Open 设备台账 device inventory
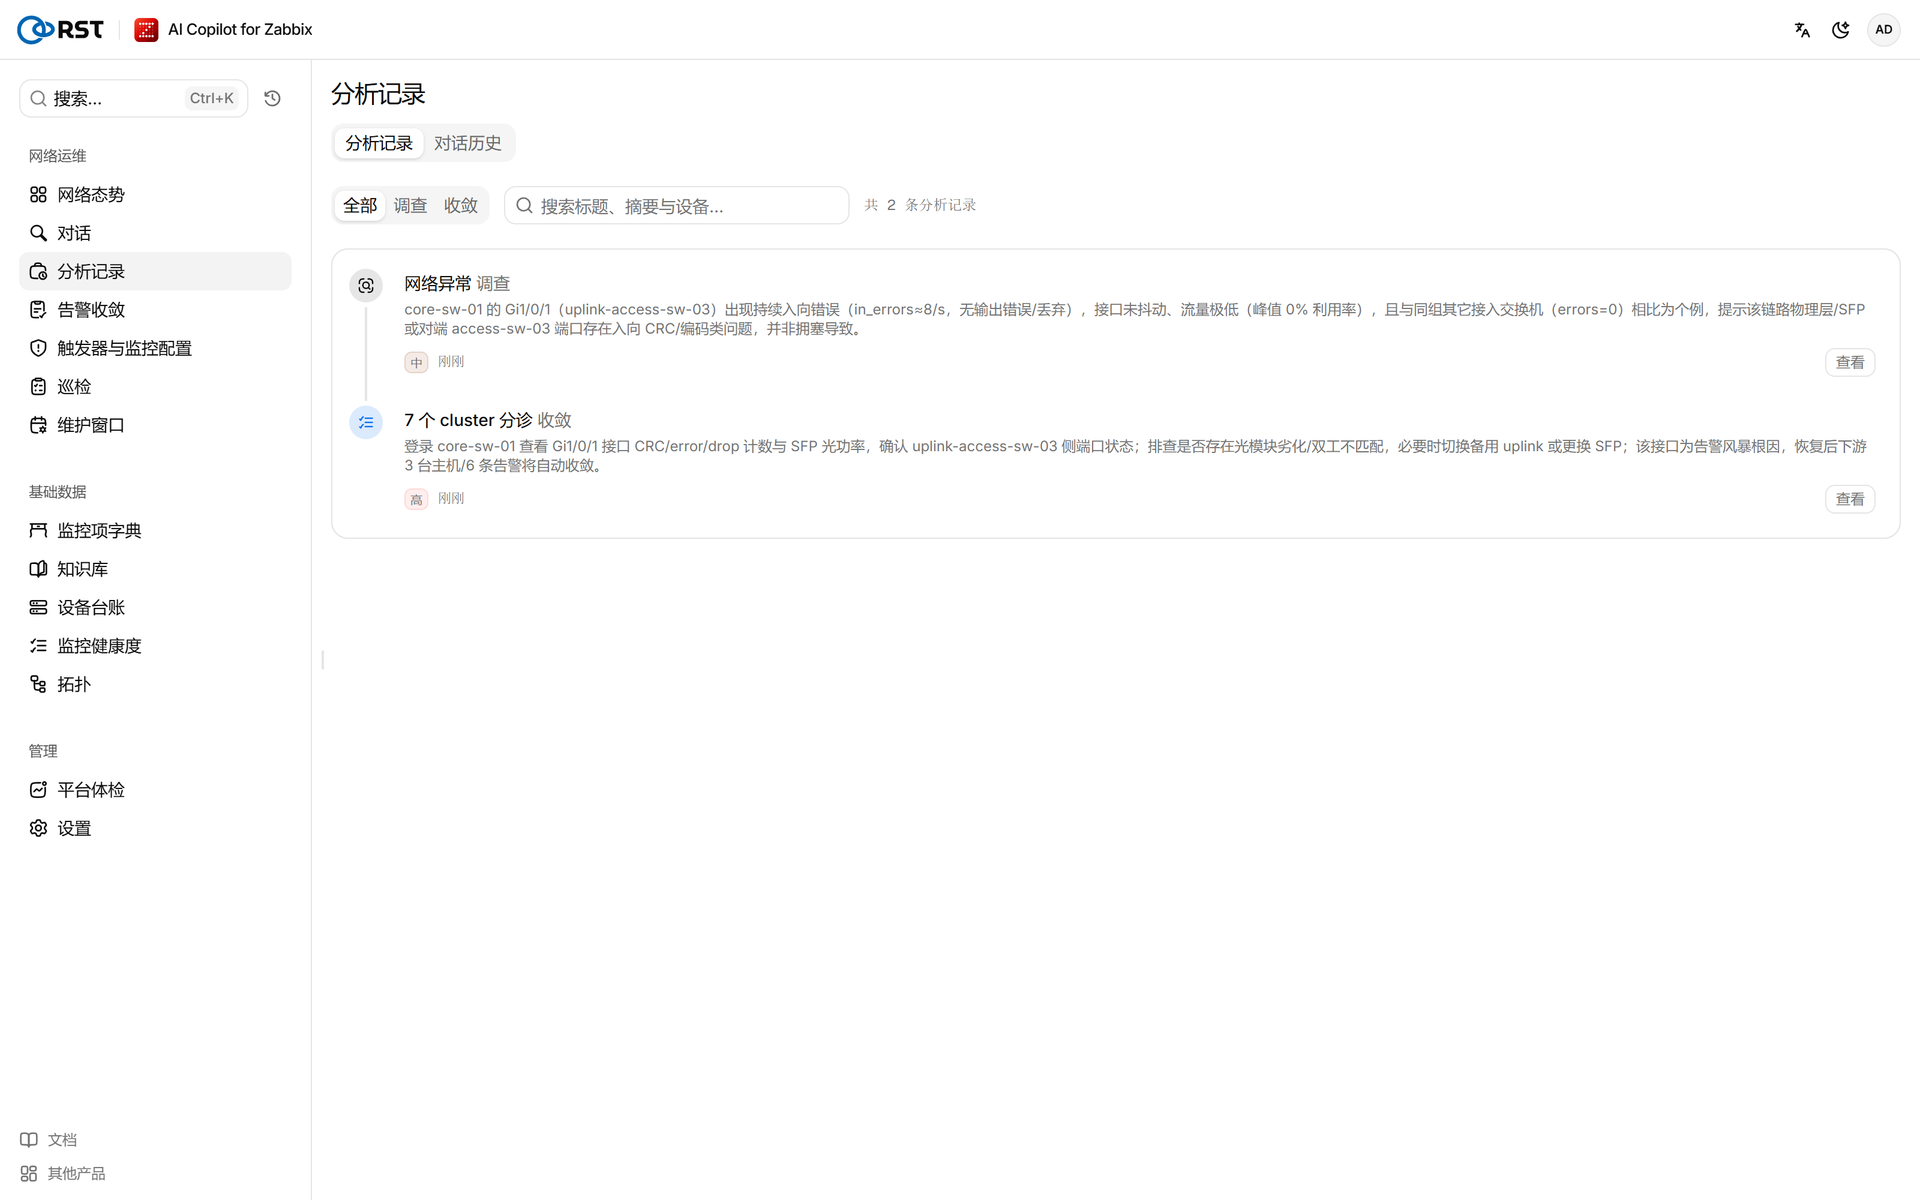This screenshot has height=1200, width=1920. point(155,607)
